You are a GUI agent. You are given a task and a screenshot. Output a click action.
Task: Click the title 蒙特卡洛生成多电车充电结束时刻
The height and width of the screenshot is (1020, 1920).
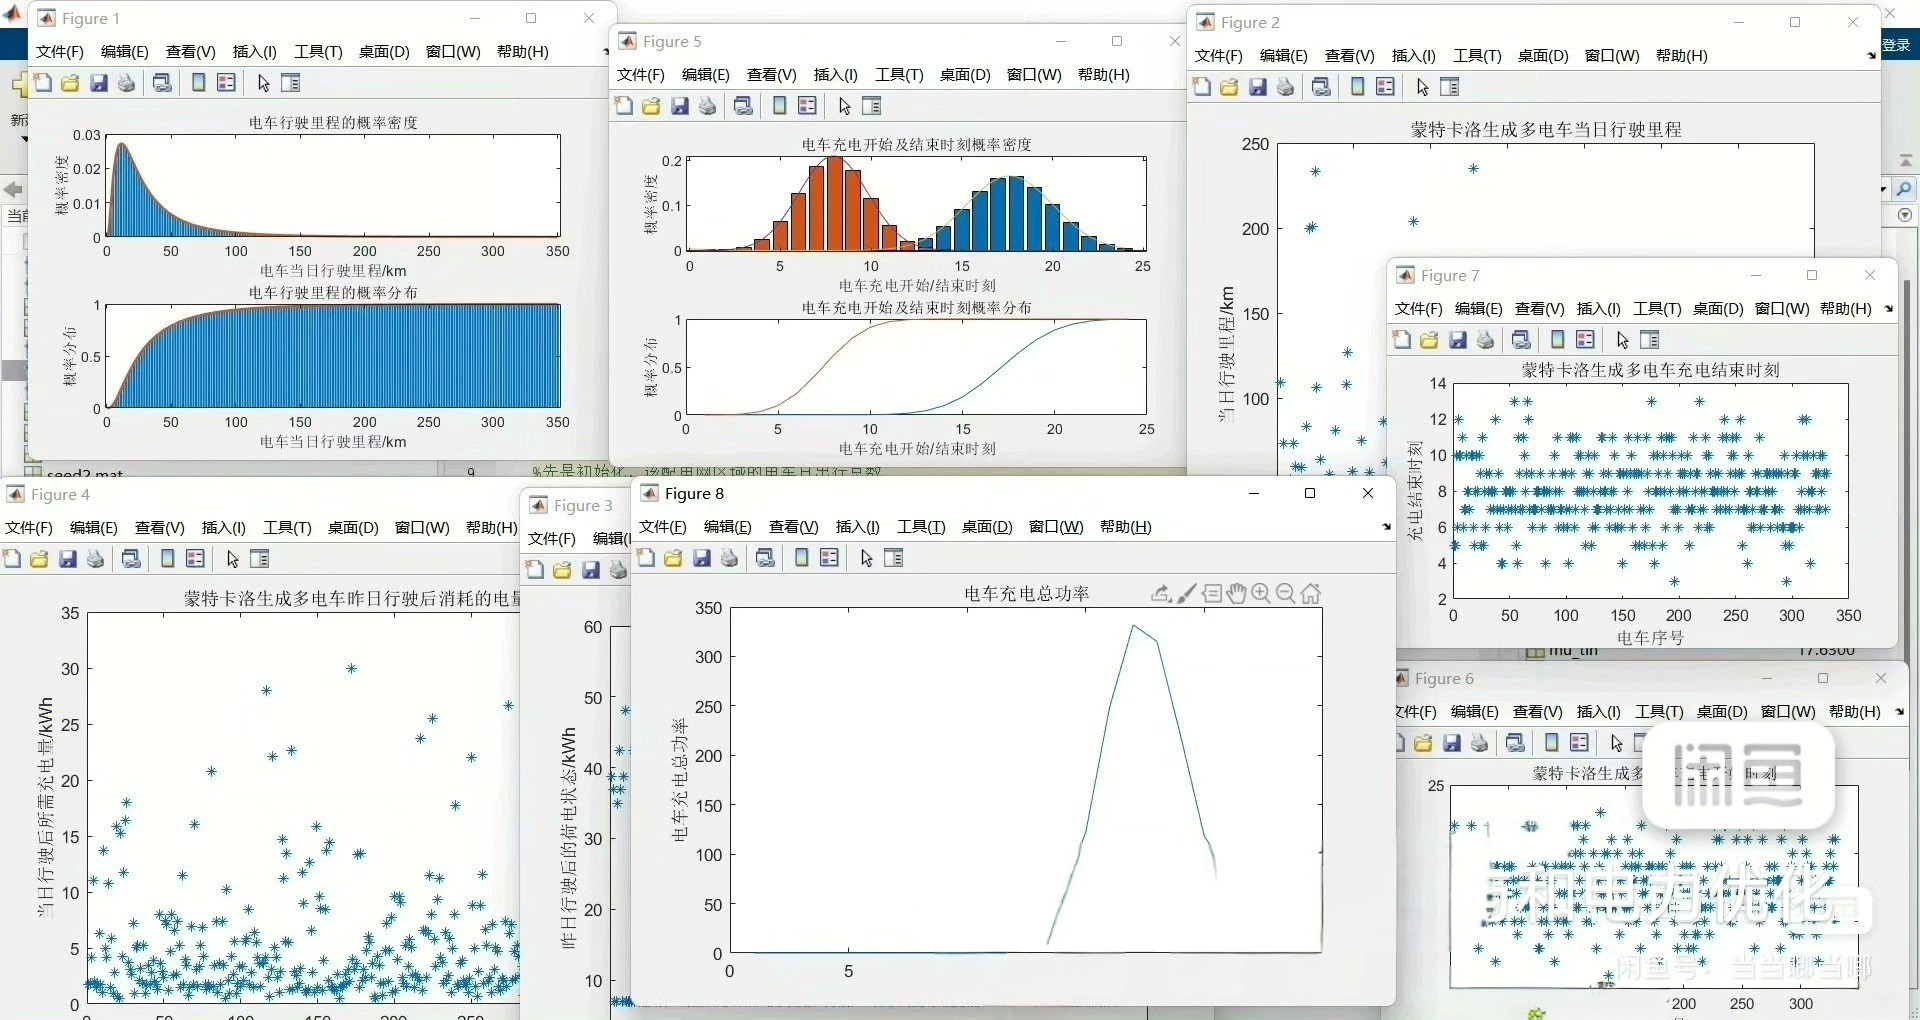pyautogui.click(x=1651, y=370)
